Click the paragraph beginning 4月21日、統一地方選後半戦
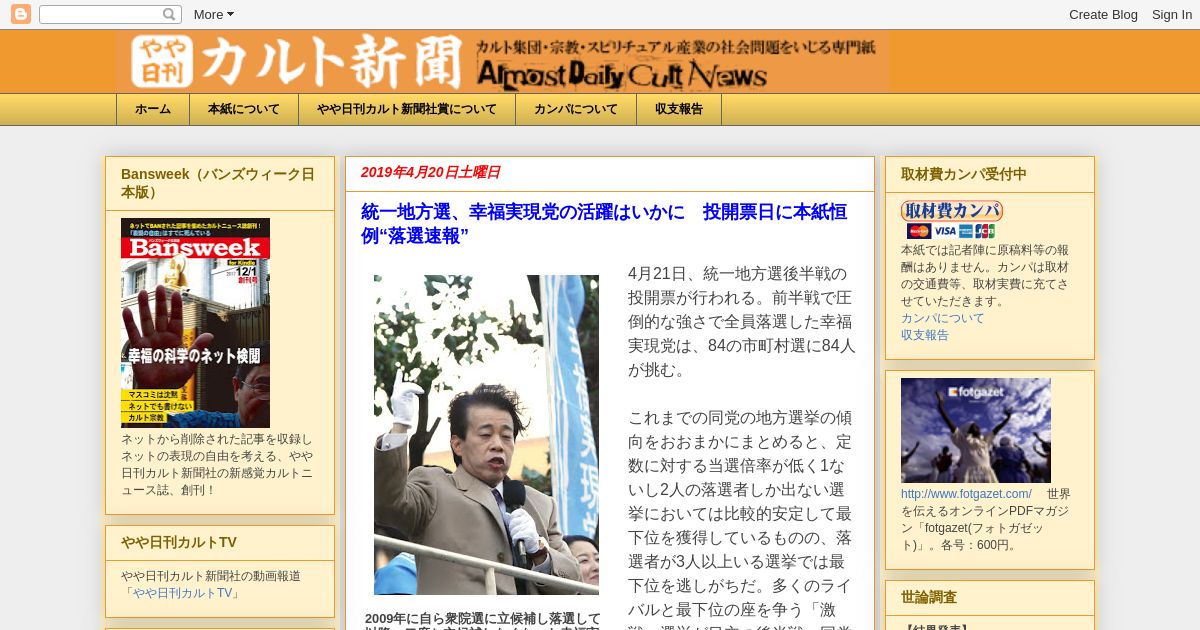Viewport: 1200px width, 630px height. coord(742,322)
